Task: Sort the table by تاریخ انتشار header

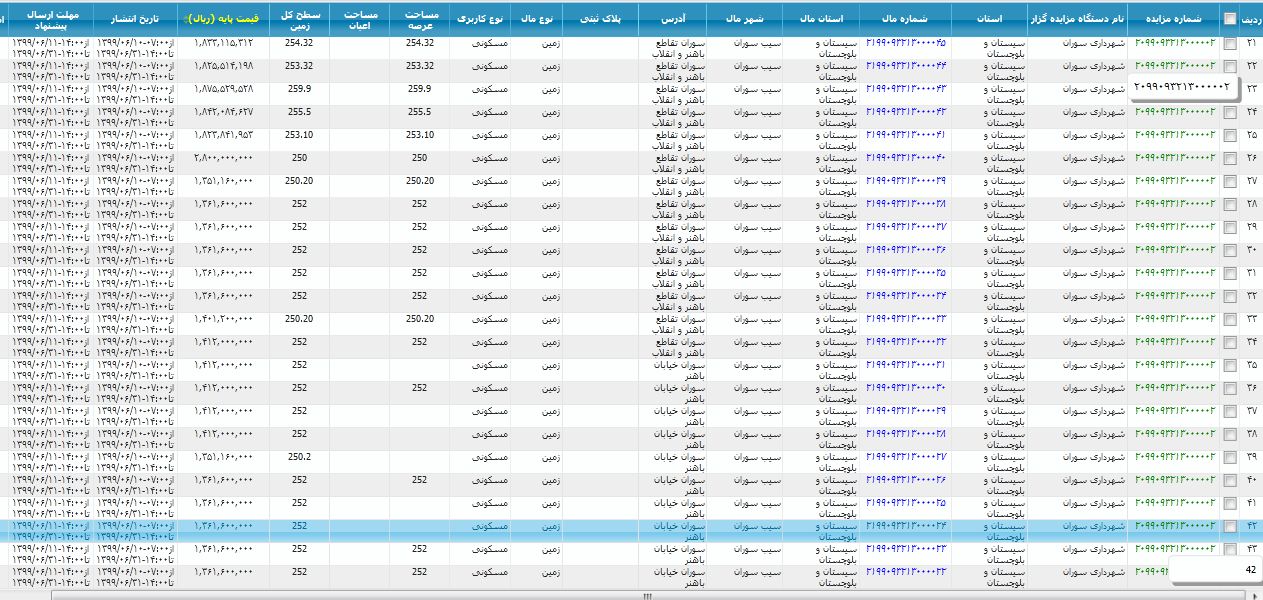Action: (x=134, y=18)
